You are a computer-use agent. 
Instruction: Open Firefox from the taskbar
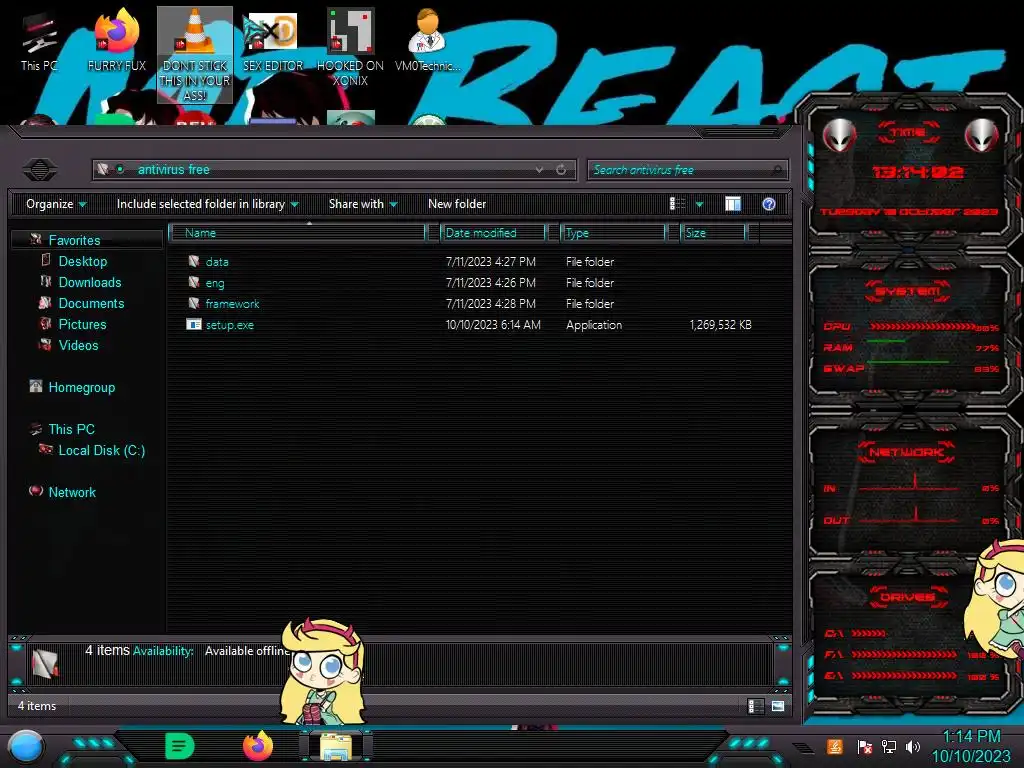(258, 746)
